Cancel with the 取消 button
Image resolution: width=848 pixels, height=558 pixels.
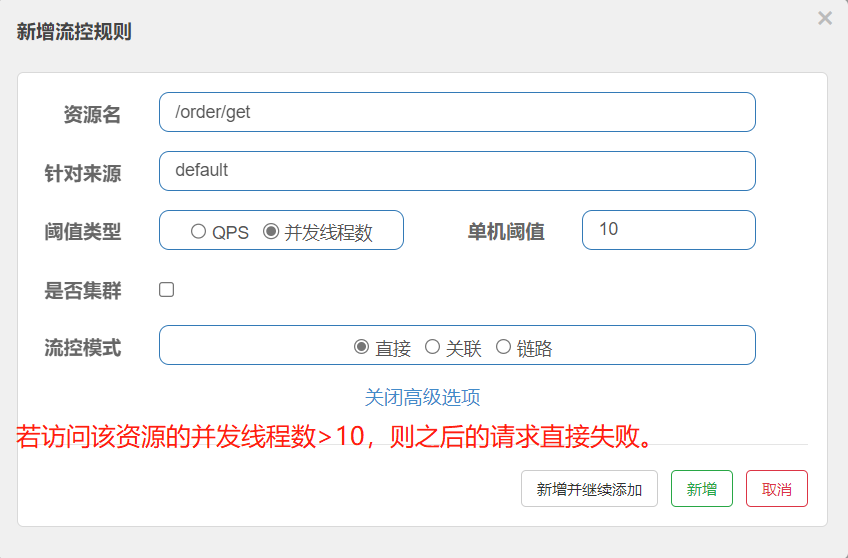(776, 489)
